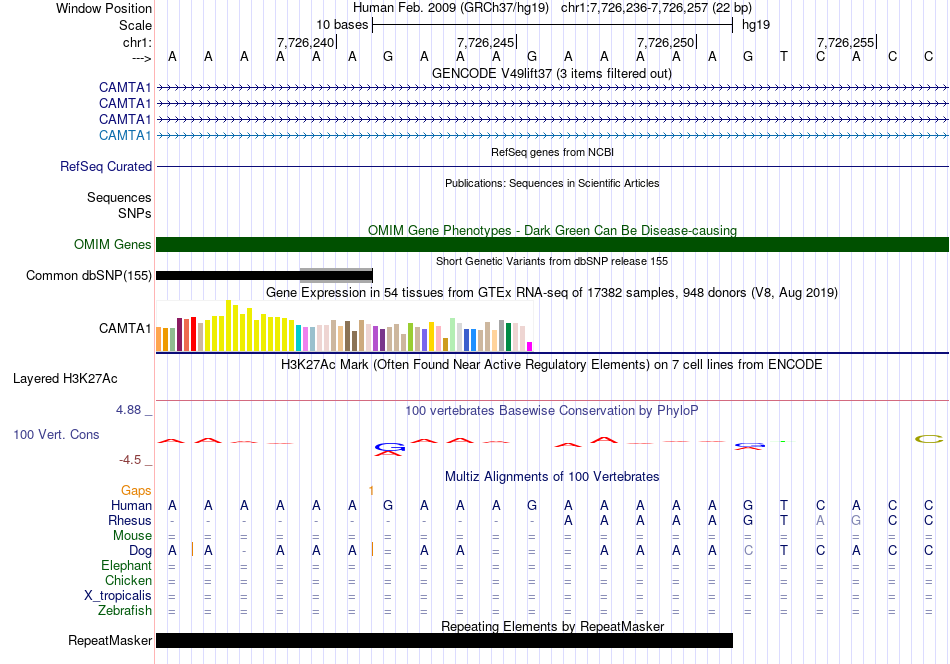This screenshot has width=950, height=664.
Task: Open the H3K27Ac Mark ENCODE track title
Action: click(x=552, y=365)
